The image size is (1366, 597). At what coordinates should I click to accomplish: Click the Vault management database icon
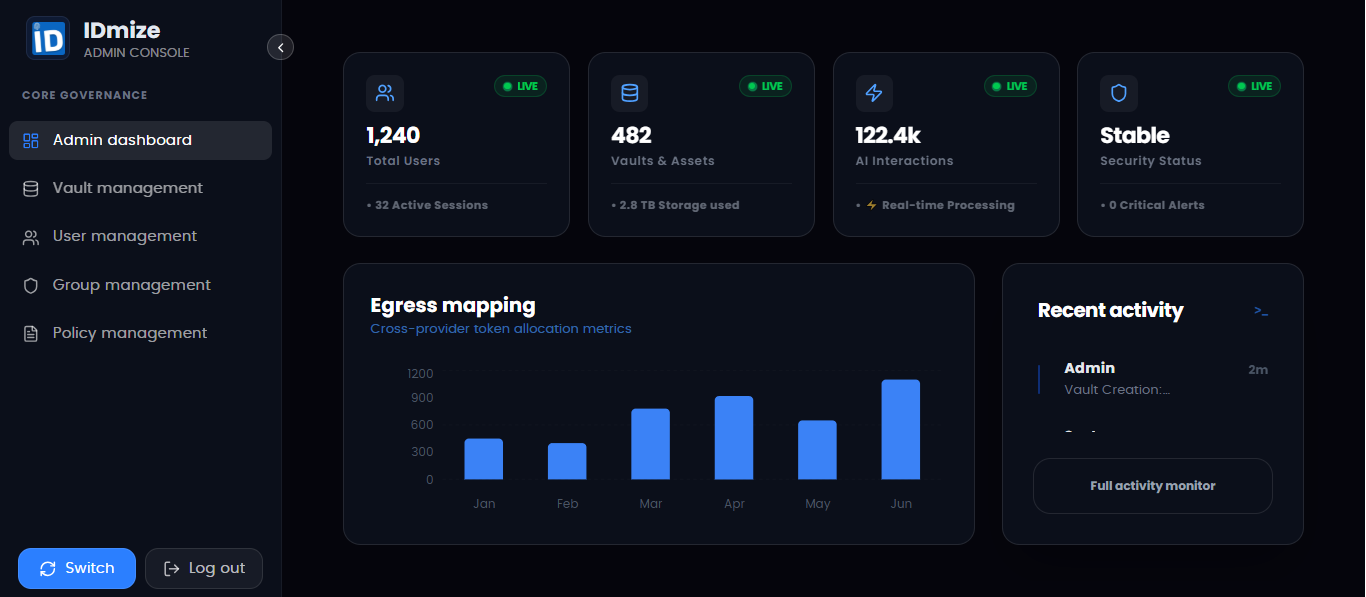click(31, 188)
